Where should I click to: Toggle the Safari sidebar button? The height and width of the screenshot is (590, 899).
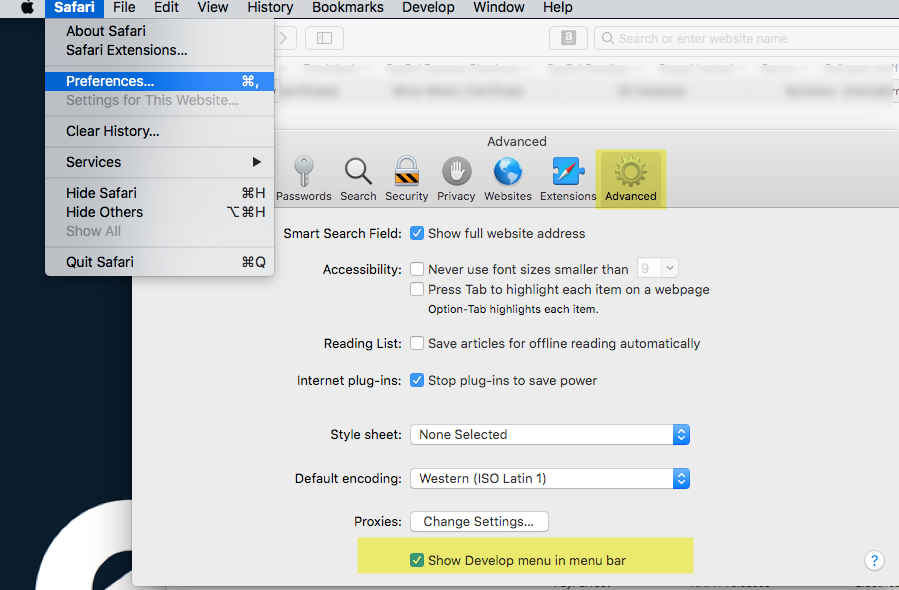[x=325, y=38]
